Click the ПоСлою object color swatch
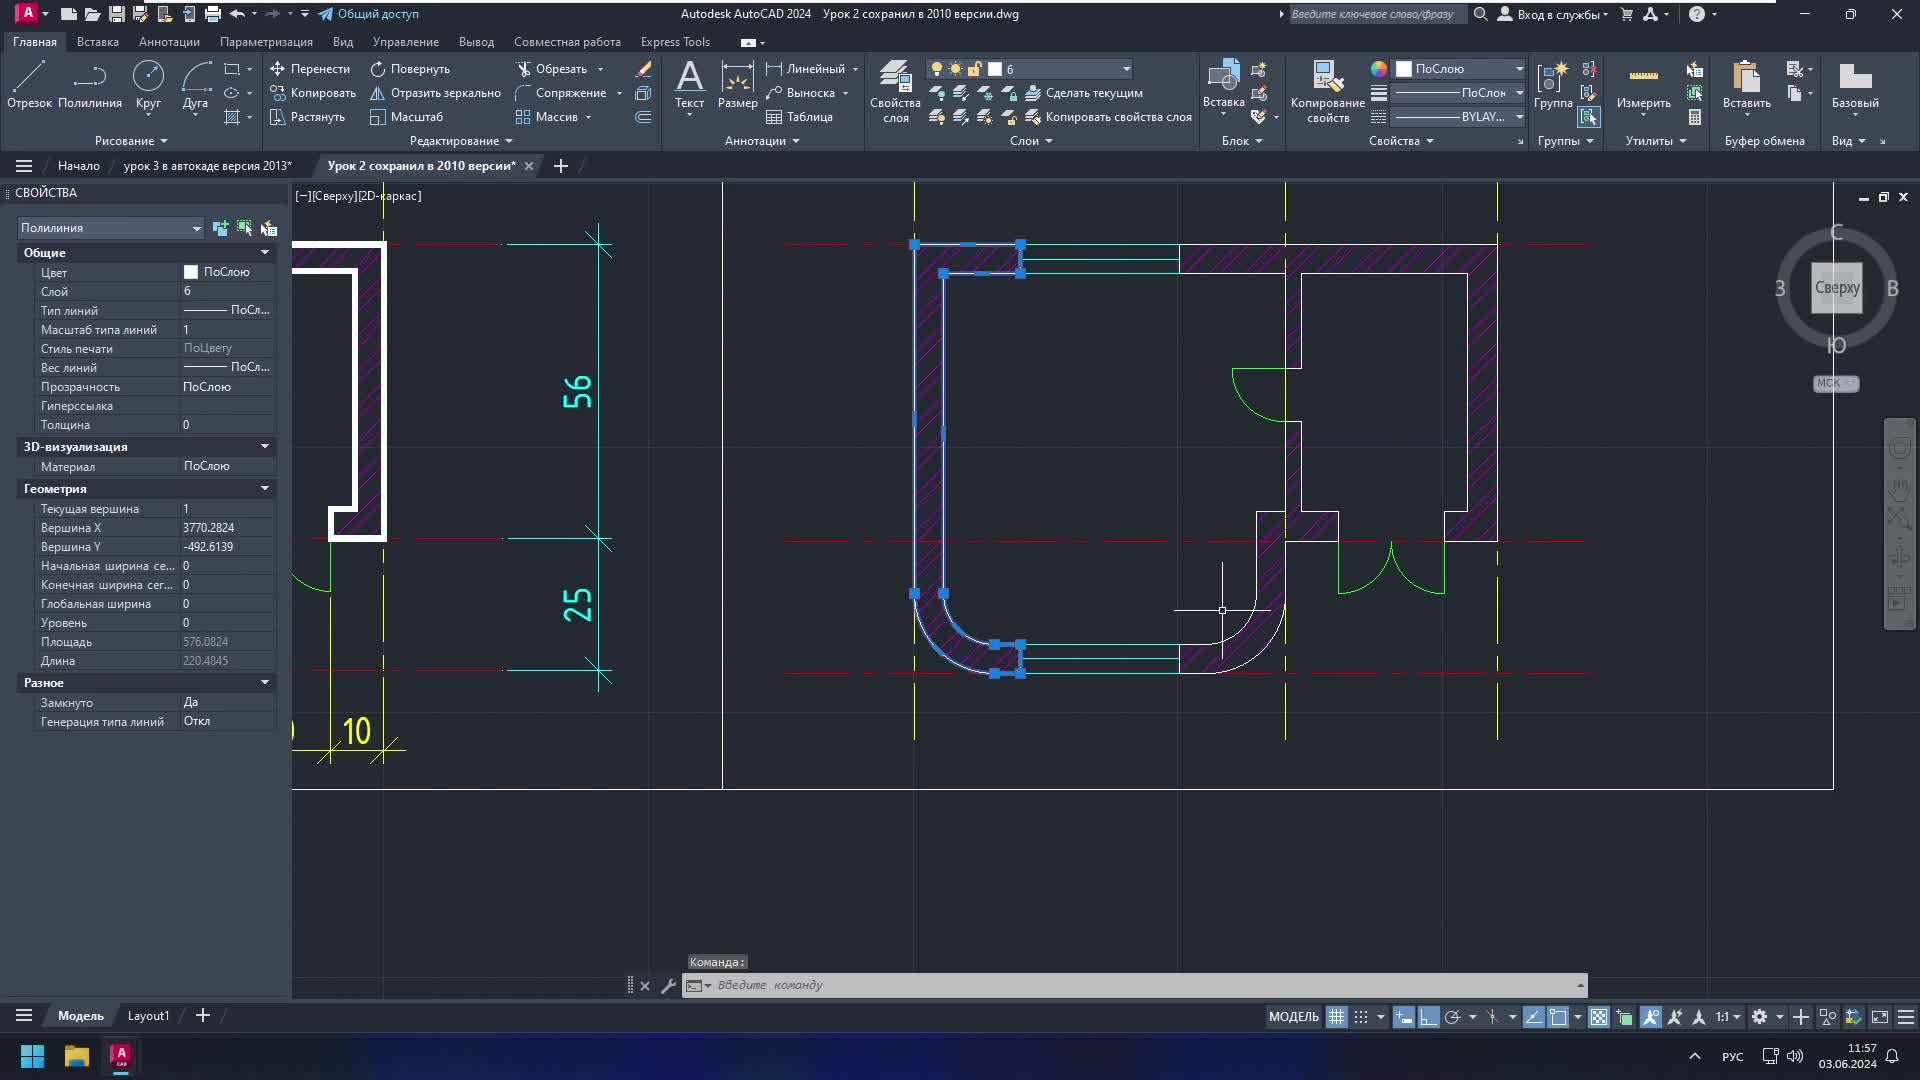This screenshot has height=1080, width=1920. 1404,69
